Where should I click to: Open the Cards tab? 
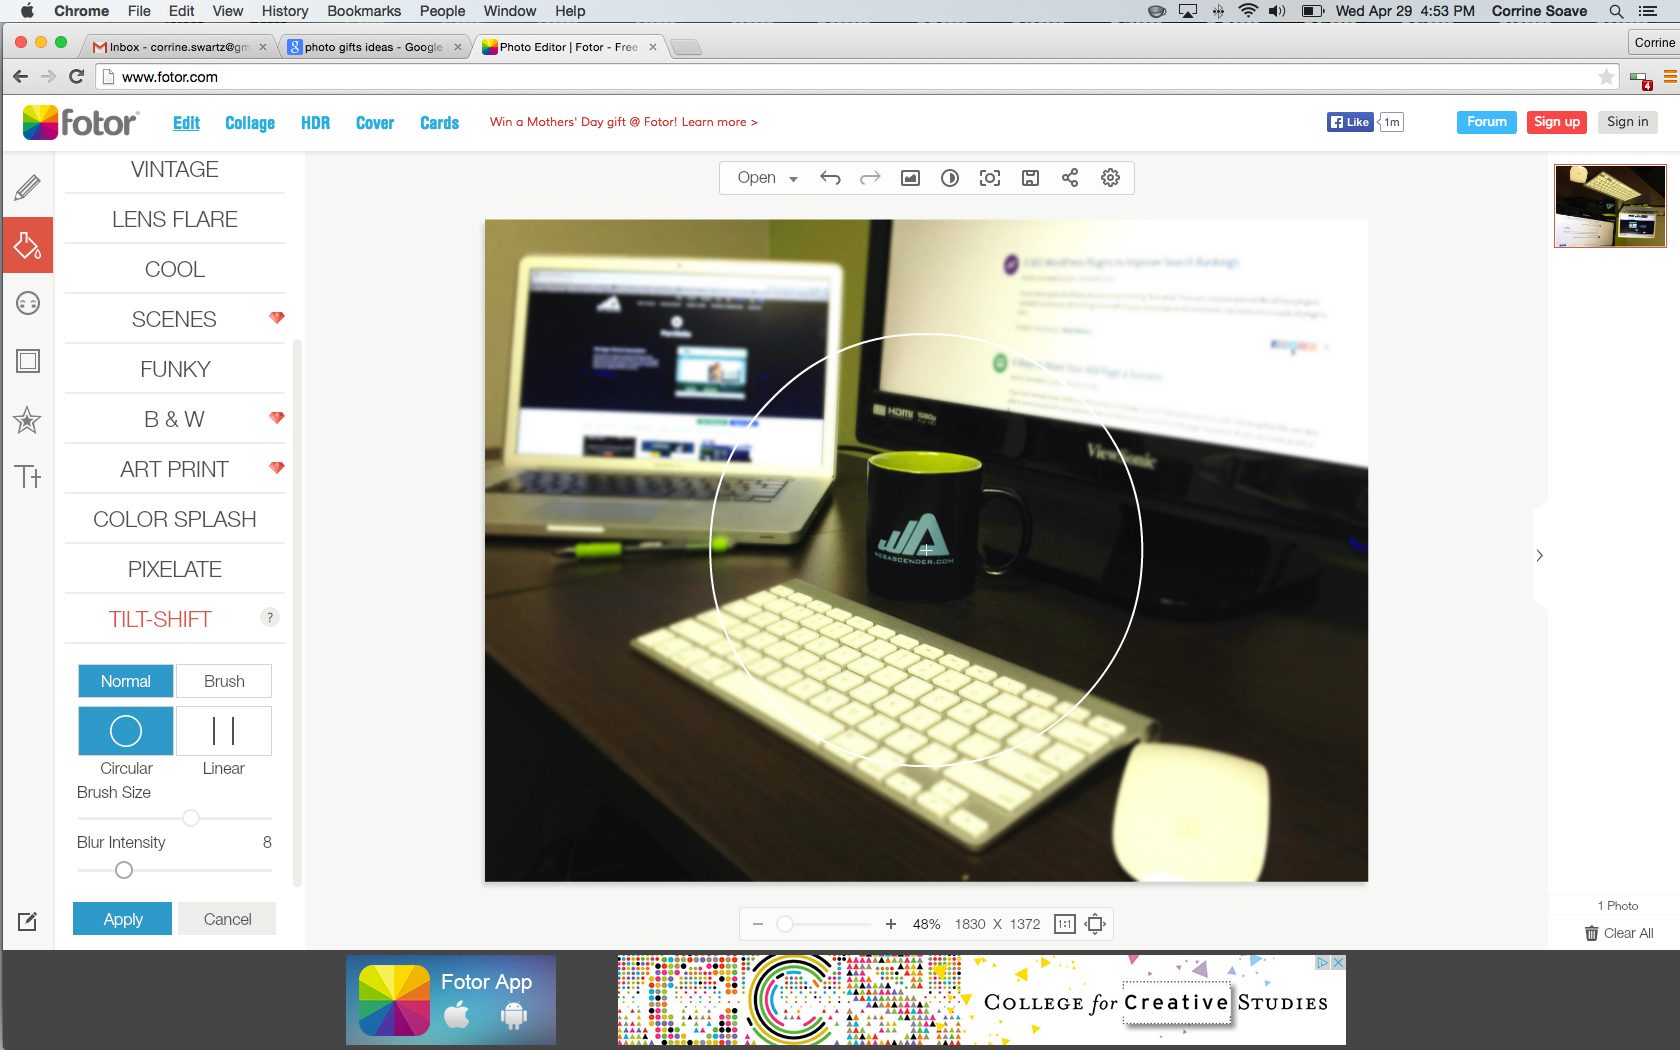coord(439,123)
